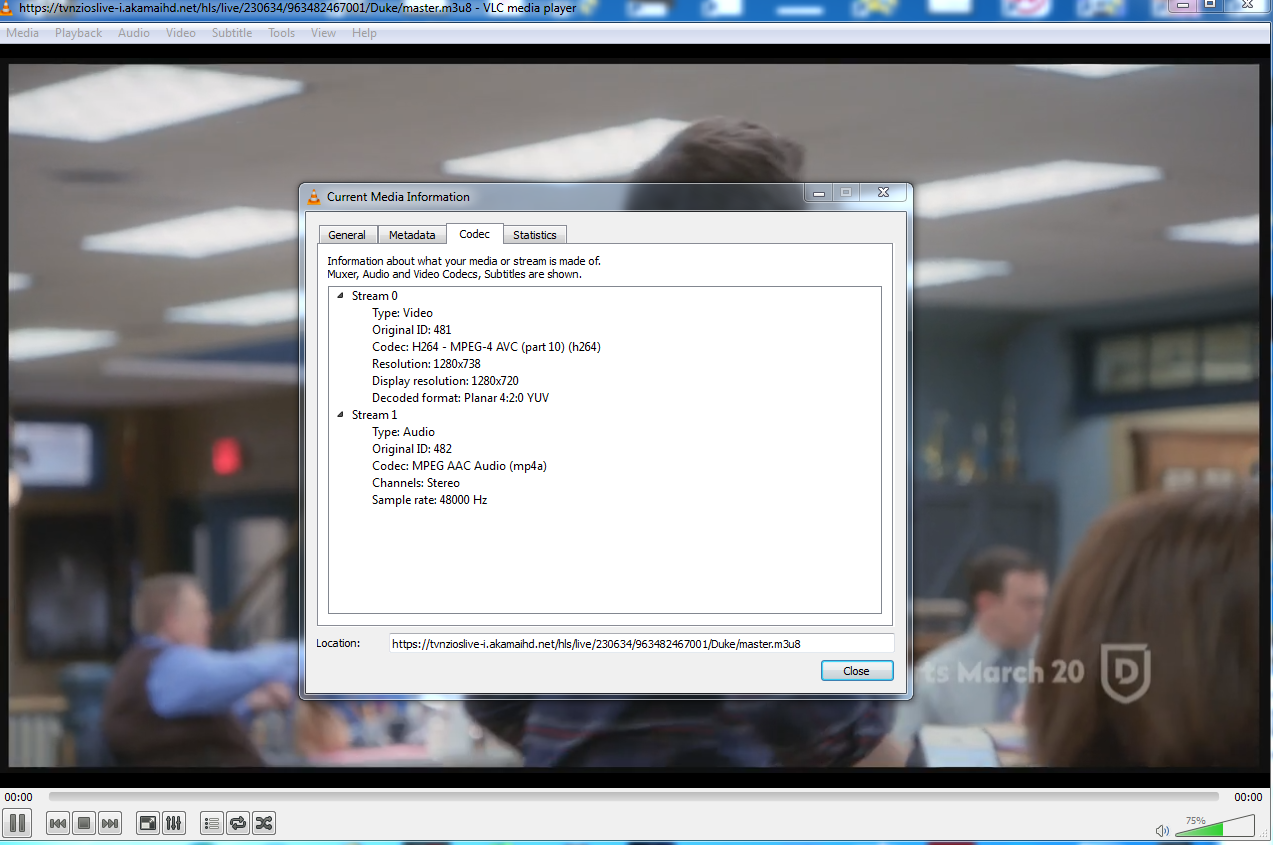The width and height of the screenshot is (1273, 845).
Task: Select the 'Original ID: 482' row
Action: coord(412,449)
